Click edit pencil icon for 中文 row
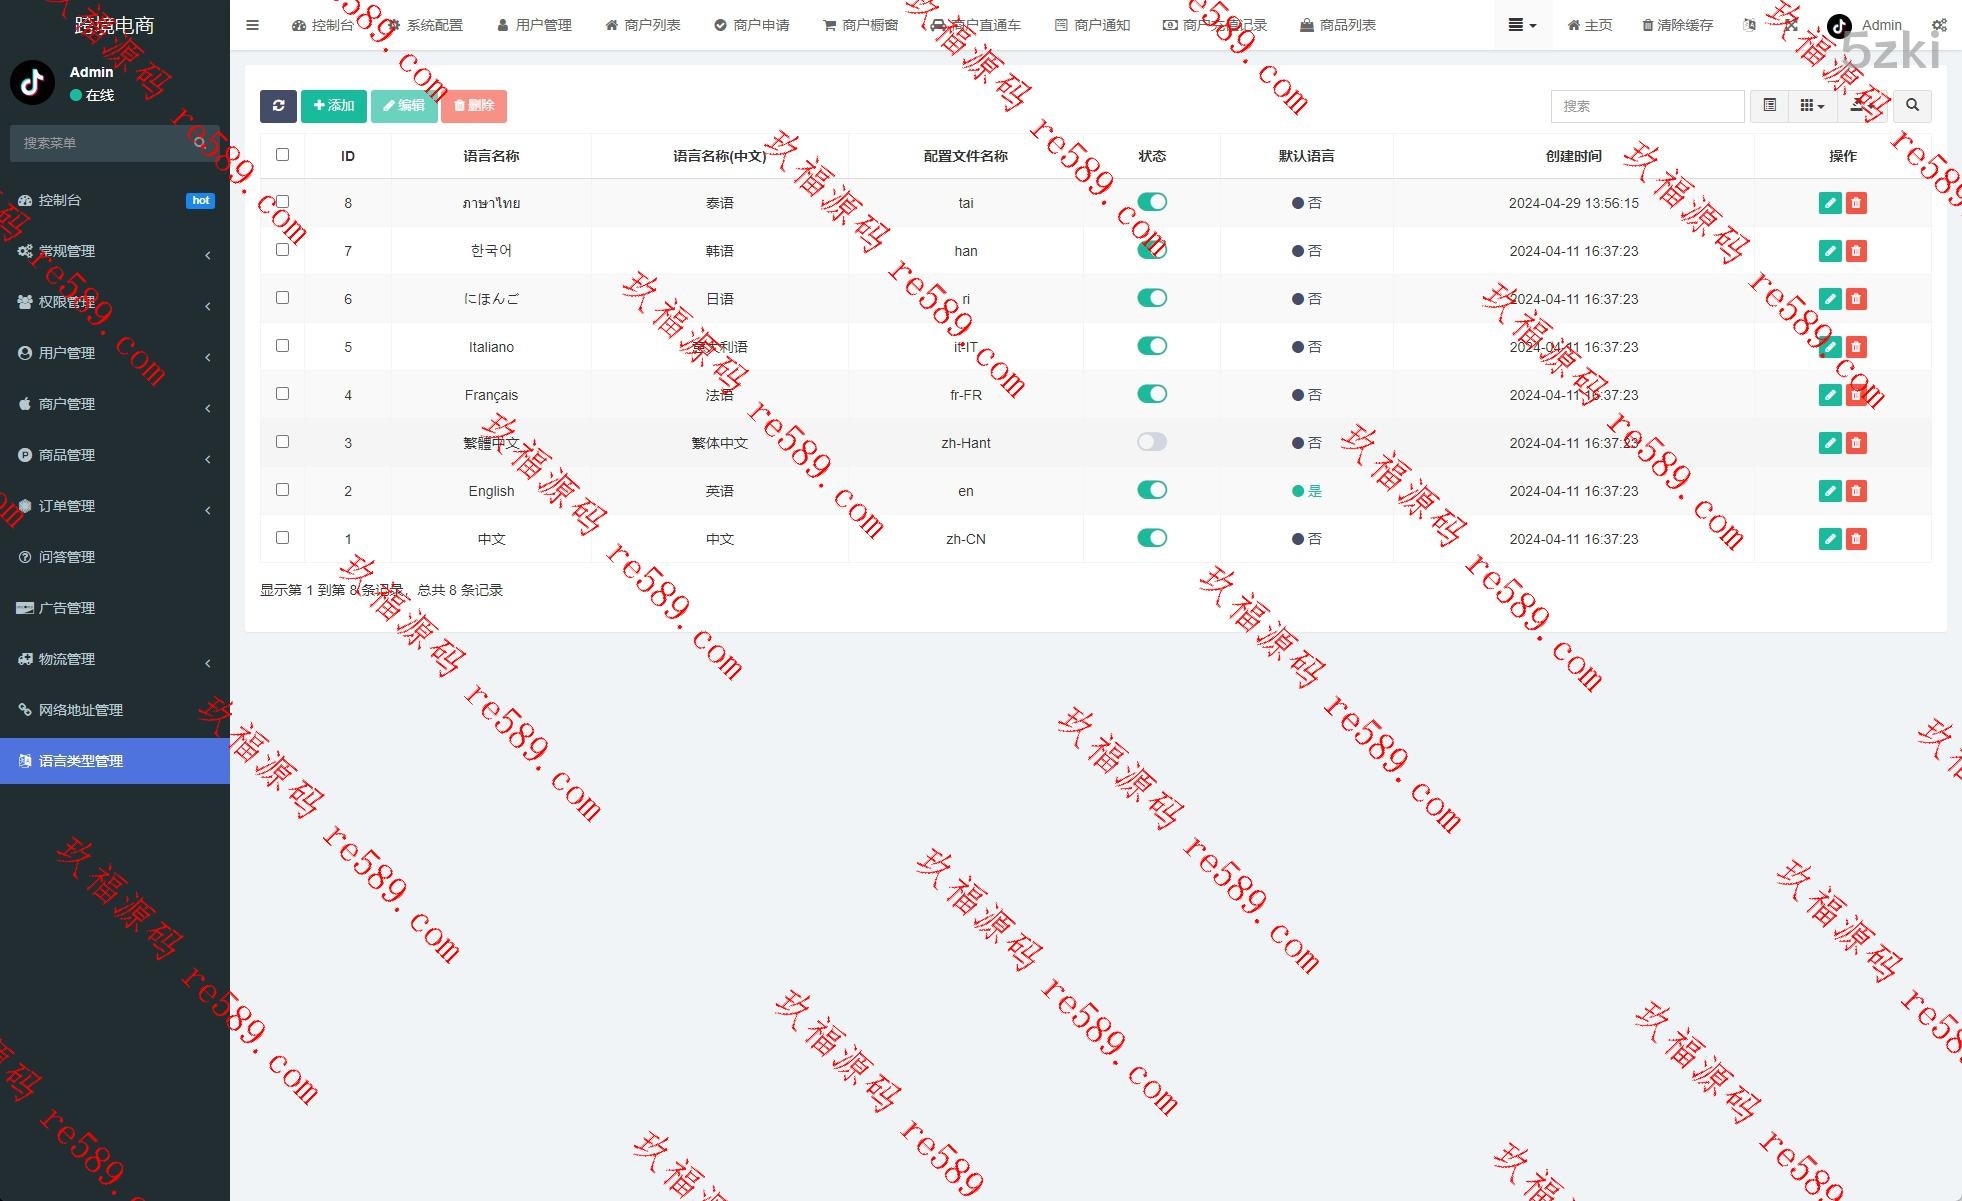Screen dimensions: 1962x1201 tap(1829, 539)
